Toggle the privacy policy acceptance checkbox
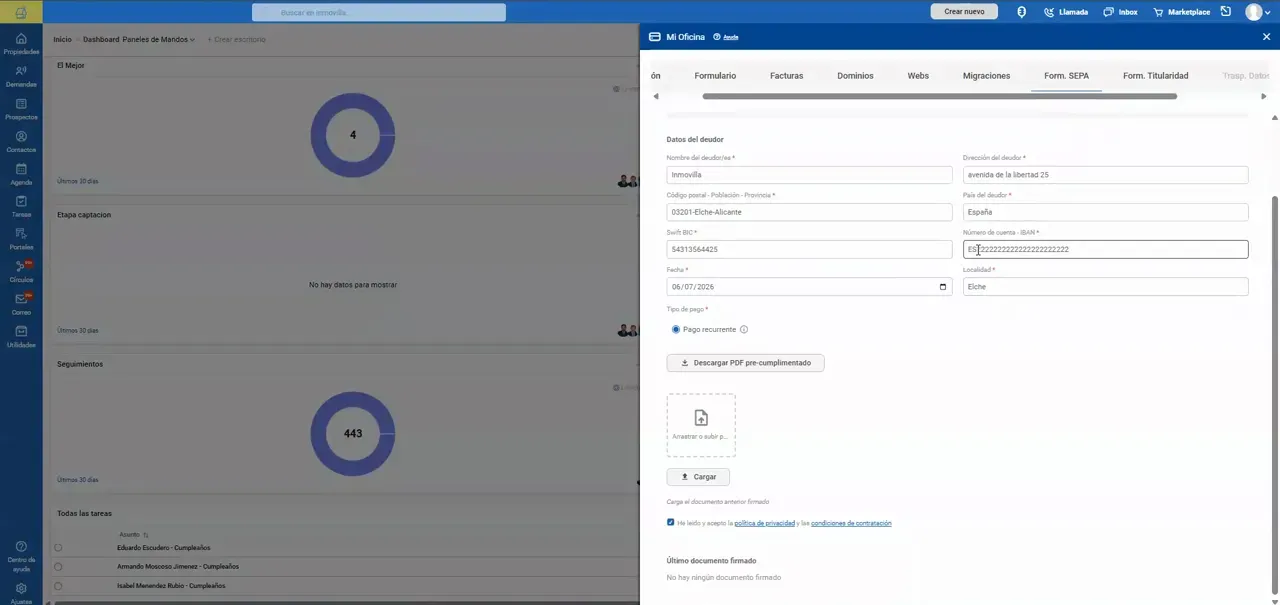Screen dimensions: 1280x605 point(671,522)
